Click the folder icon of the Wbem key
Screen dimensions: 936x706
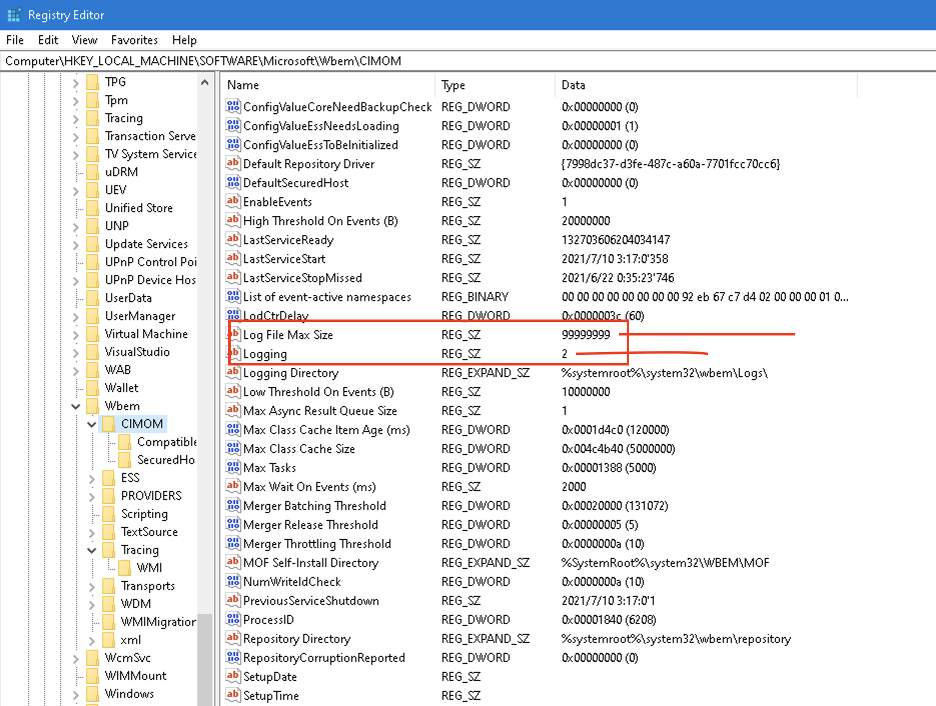coord(93,406)
